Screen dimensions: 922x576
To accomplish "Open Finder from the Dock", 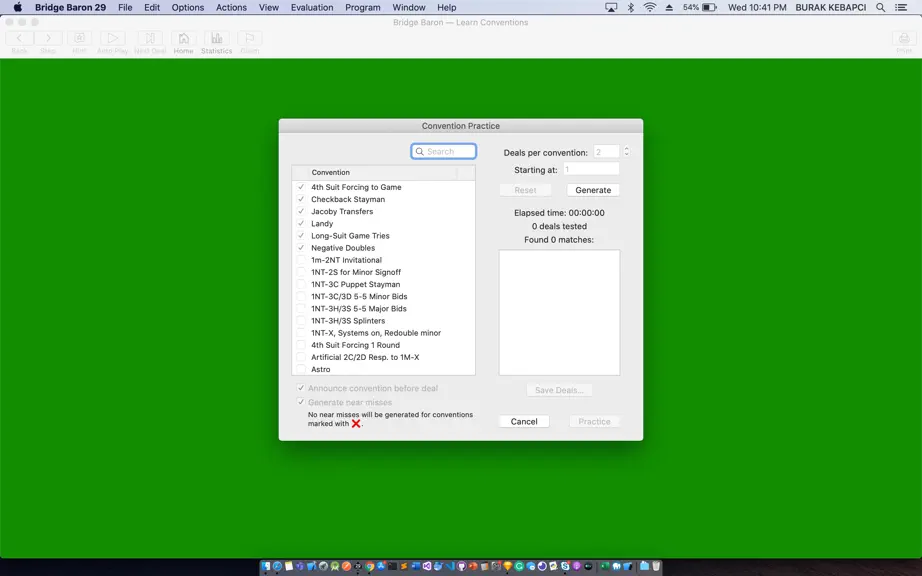I will tap(265, 566).
